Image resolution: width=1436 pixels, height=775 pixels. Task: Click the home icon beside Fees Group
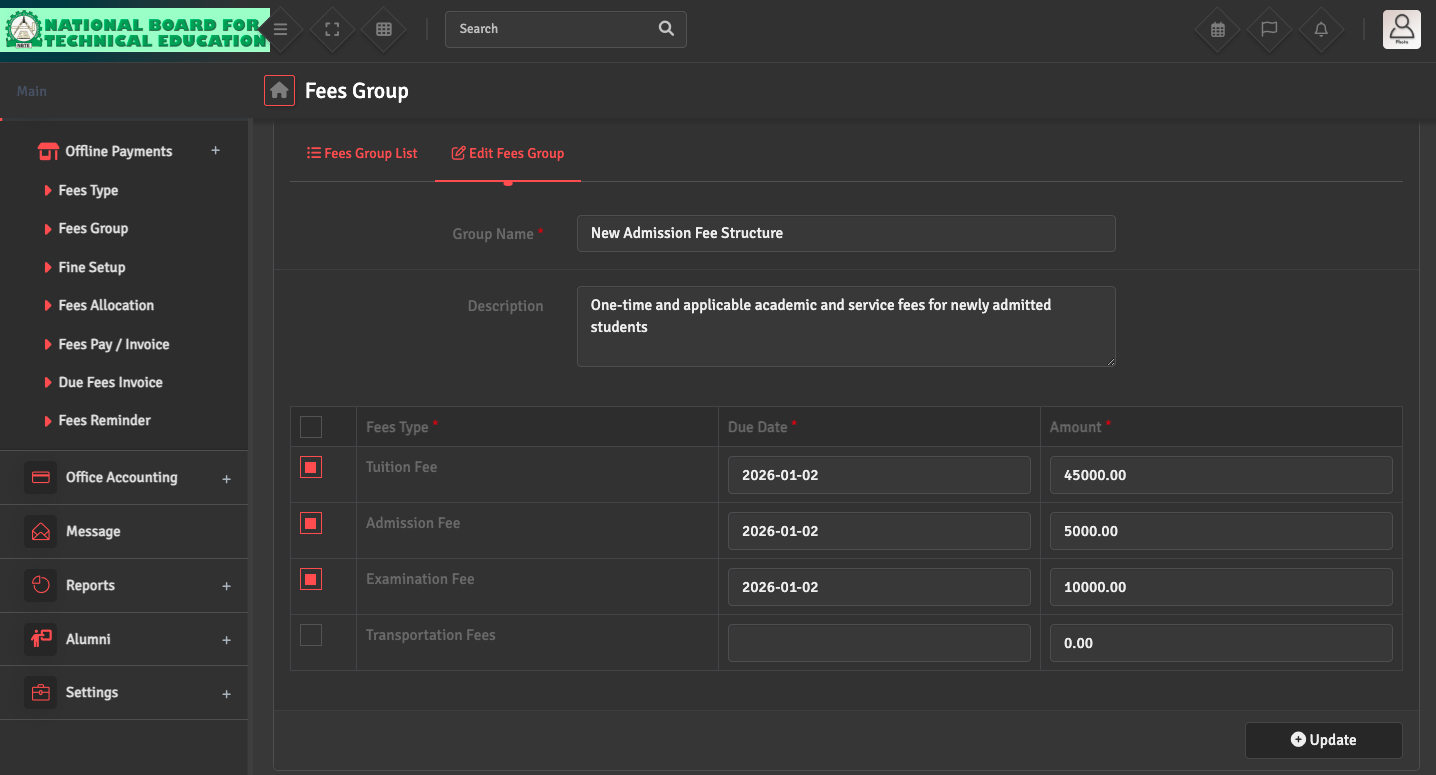pyautogui.click(x=279, y=91)
